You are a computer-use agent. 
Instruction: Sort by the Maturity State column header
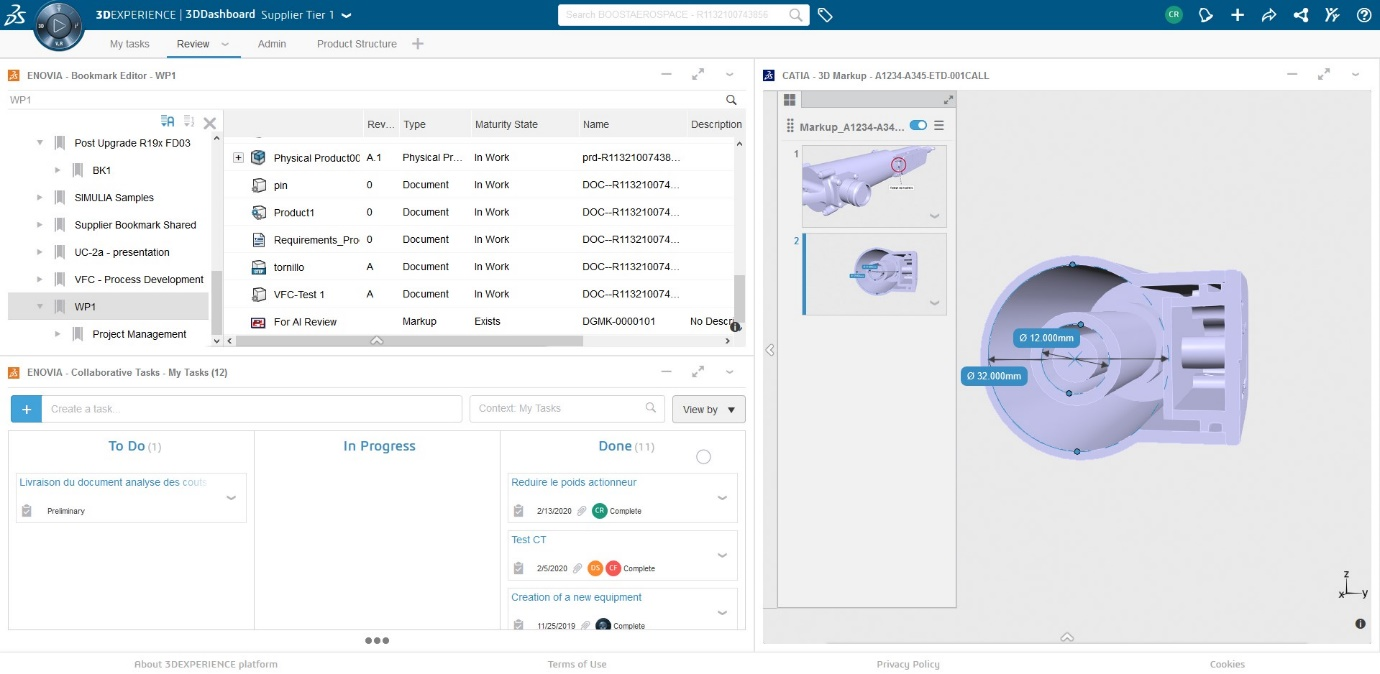(506, 125)
